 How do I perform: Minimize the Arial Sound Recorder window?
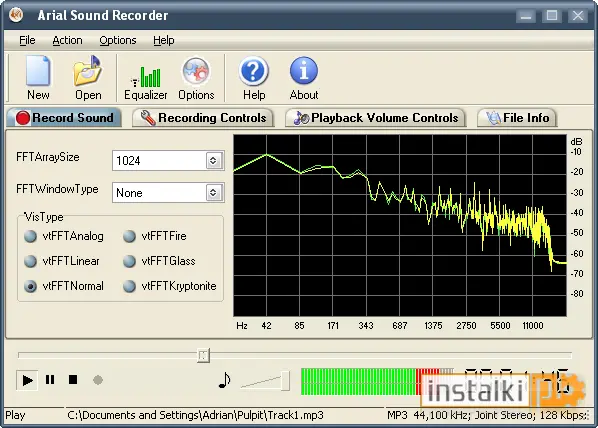pos(526,16)
